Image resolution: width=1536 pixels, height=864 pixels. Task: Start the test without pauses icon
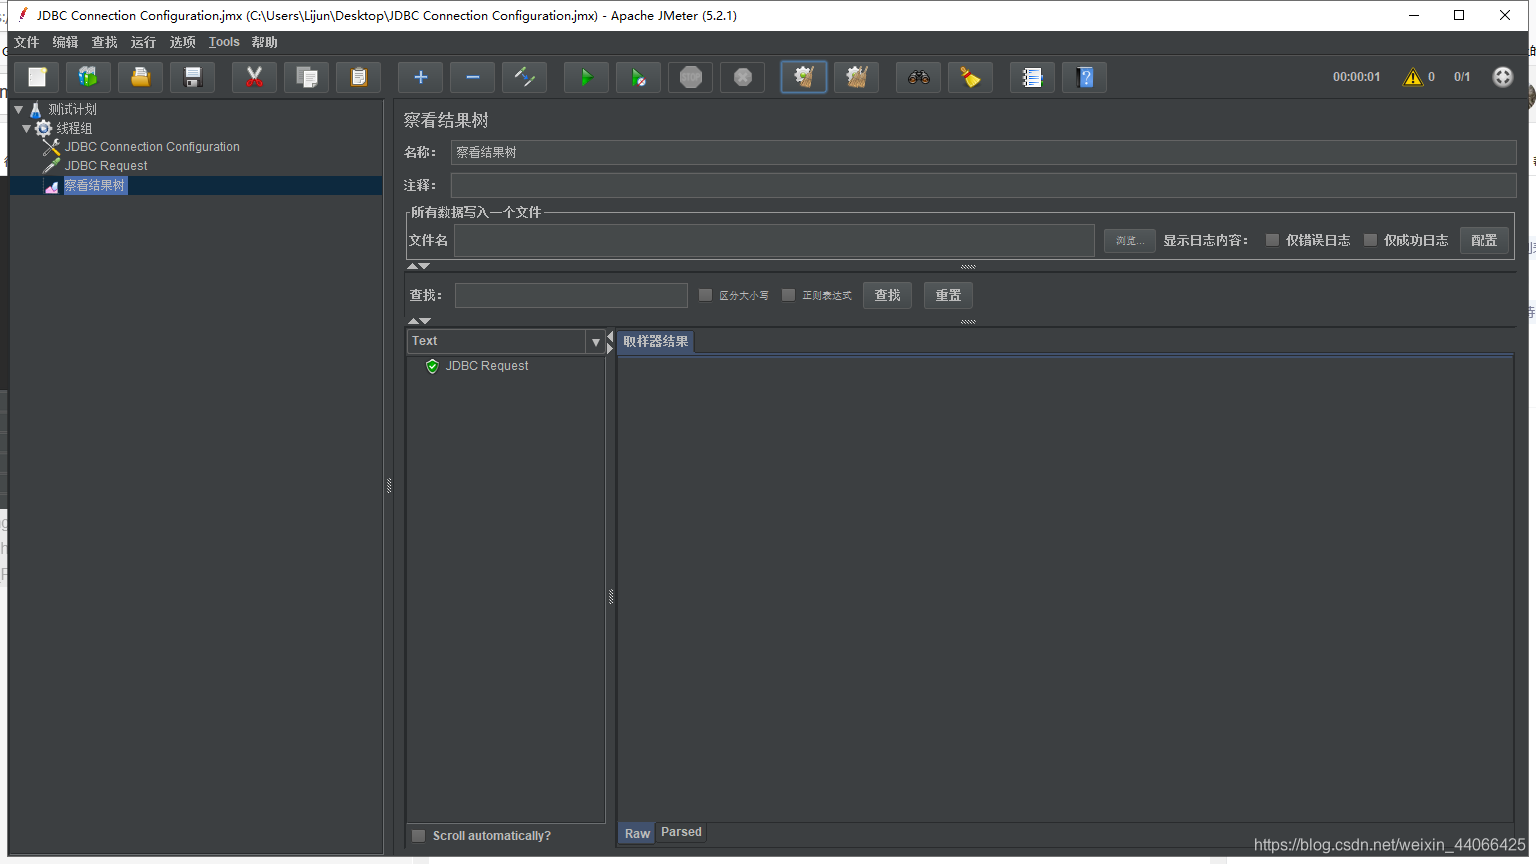[639, 77]
